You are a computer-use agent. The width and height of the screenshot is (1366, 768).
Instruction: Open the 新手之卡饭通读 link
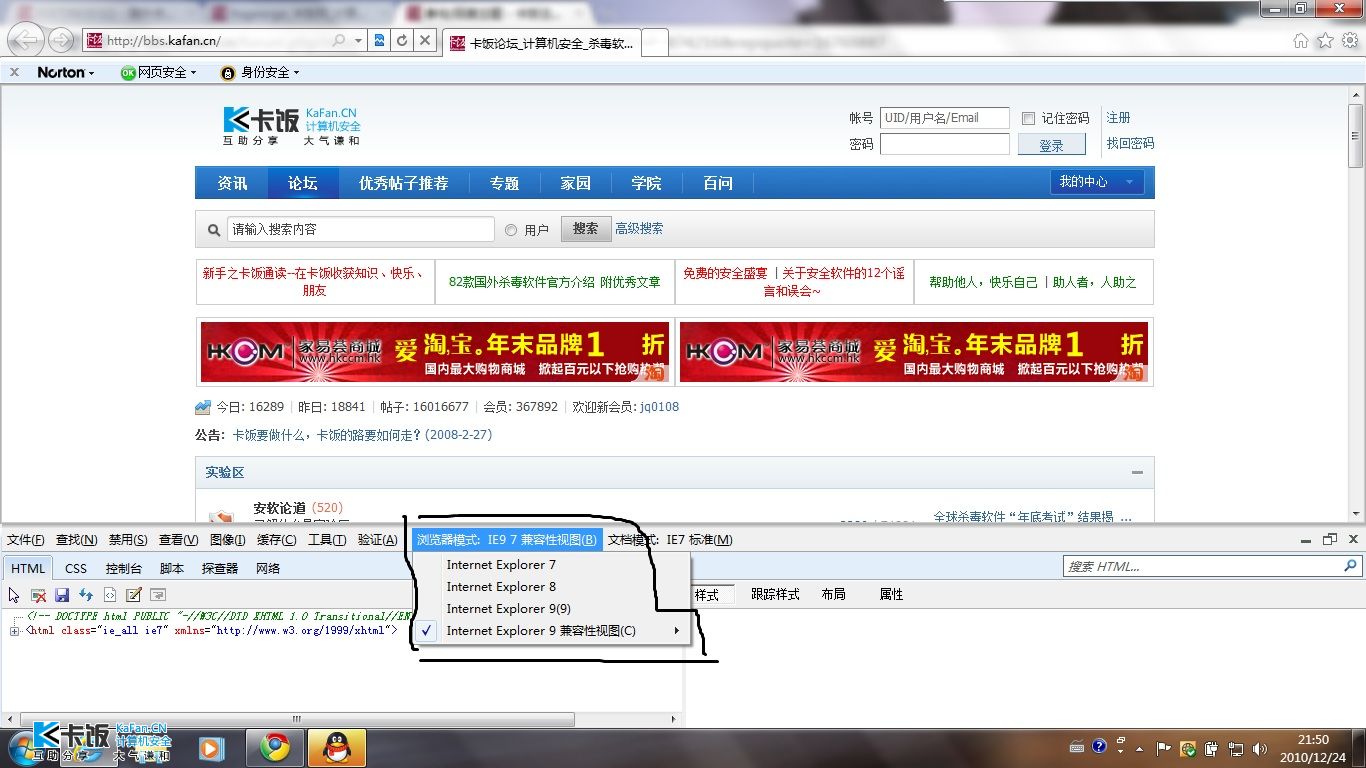tap(314, 282)
